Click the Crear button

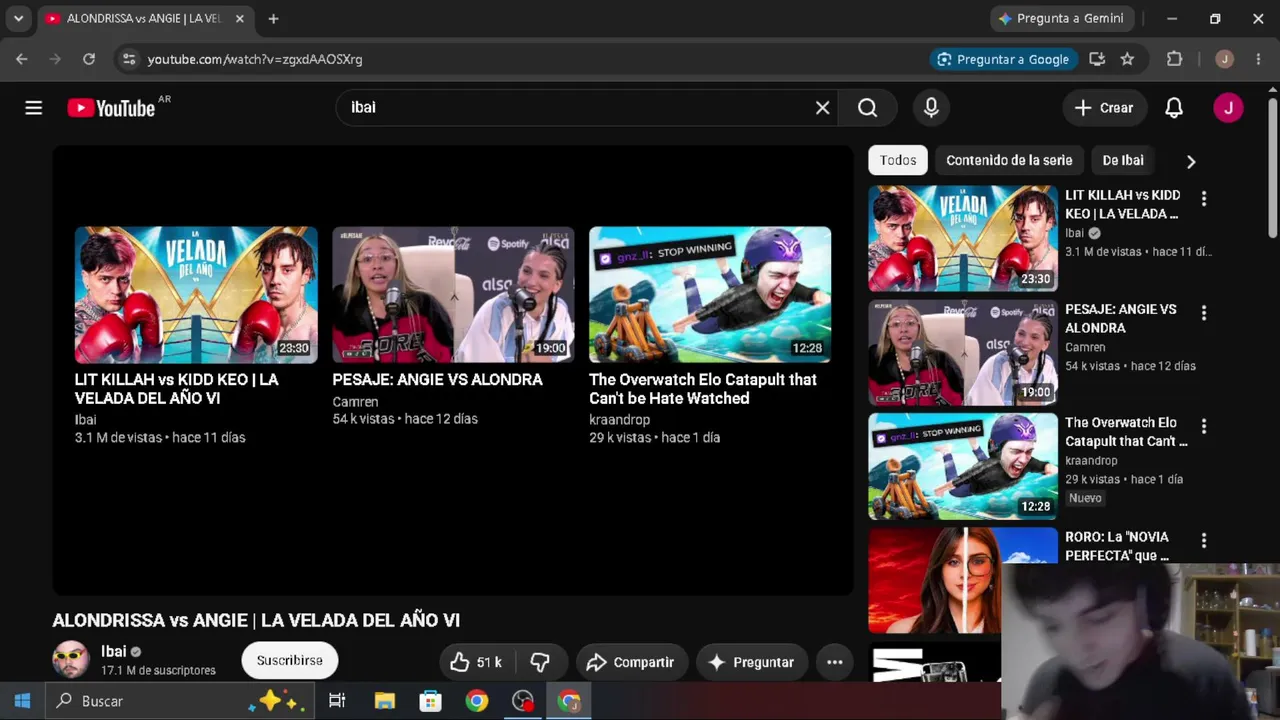coord(1104,108)
